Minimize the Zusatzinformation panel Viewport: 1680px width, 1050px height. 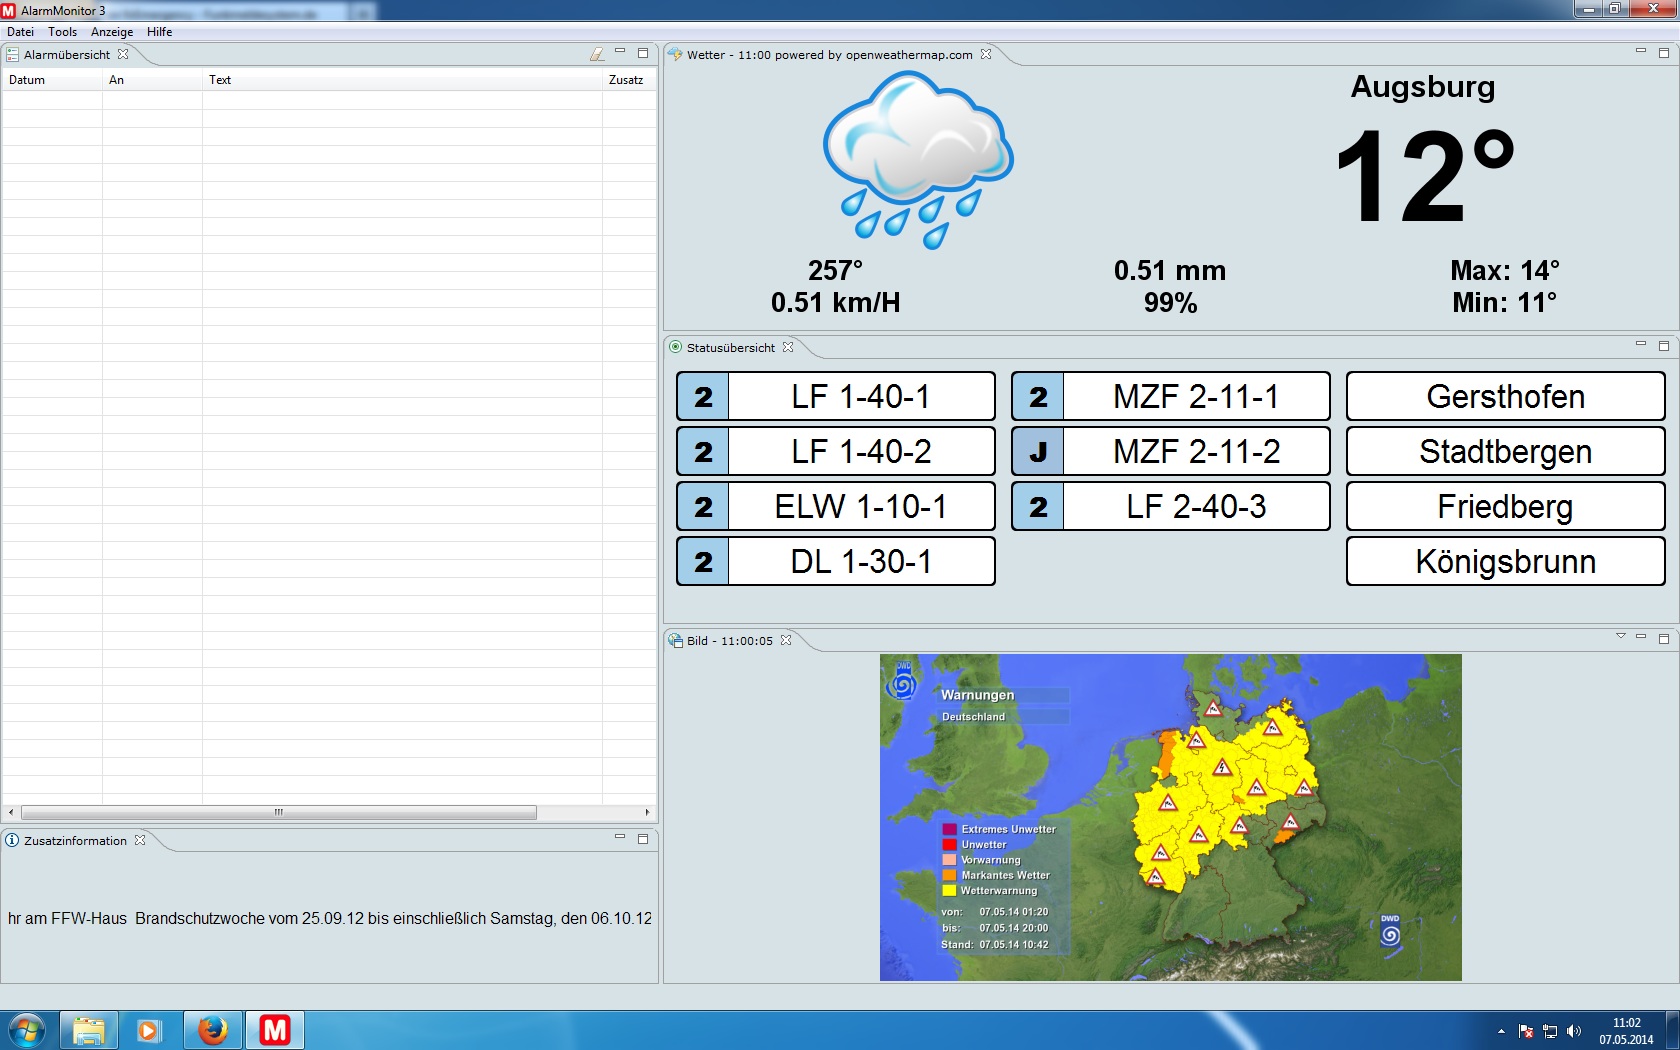pyautogui.click(x=620, y=838)
